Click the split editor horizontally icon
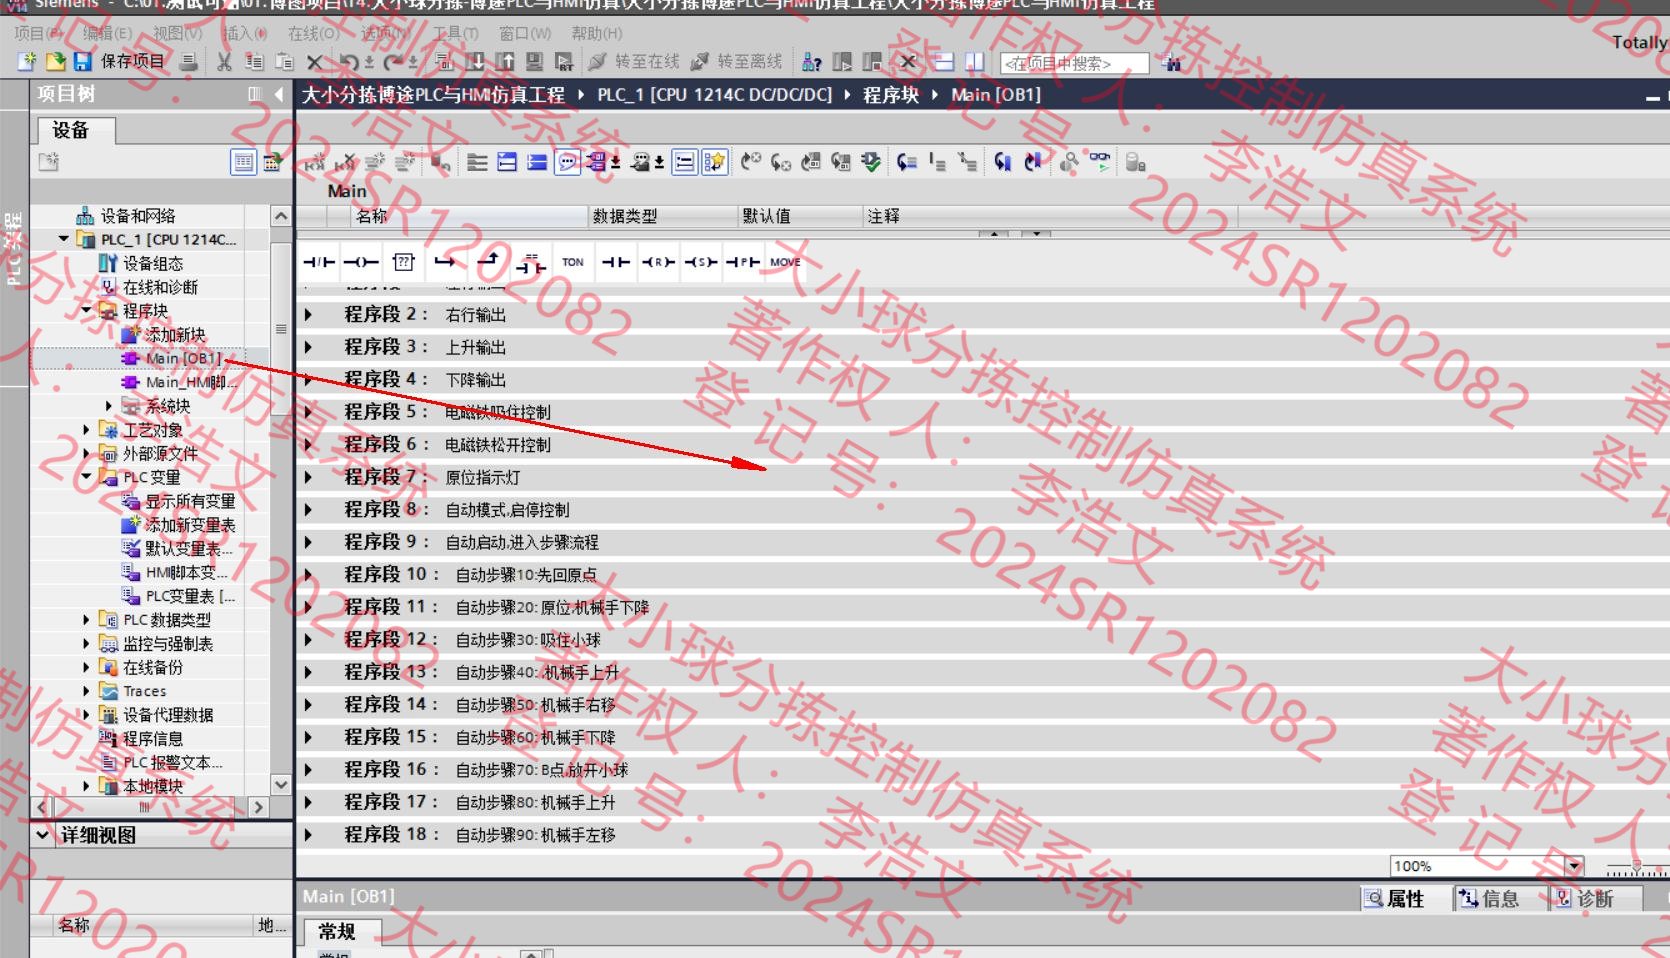The image size is (1670, 958). (x=944, y=62)
